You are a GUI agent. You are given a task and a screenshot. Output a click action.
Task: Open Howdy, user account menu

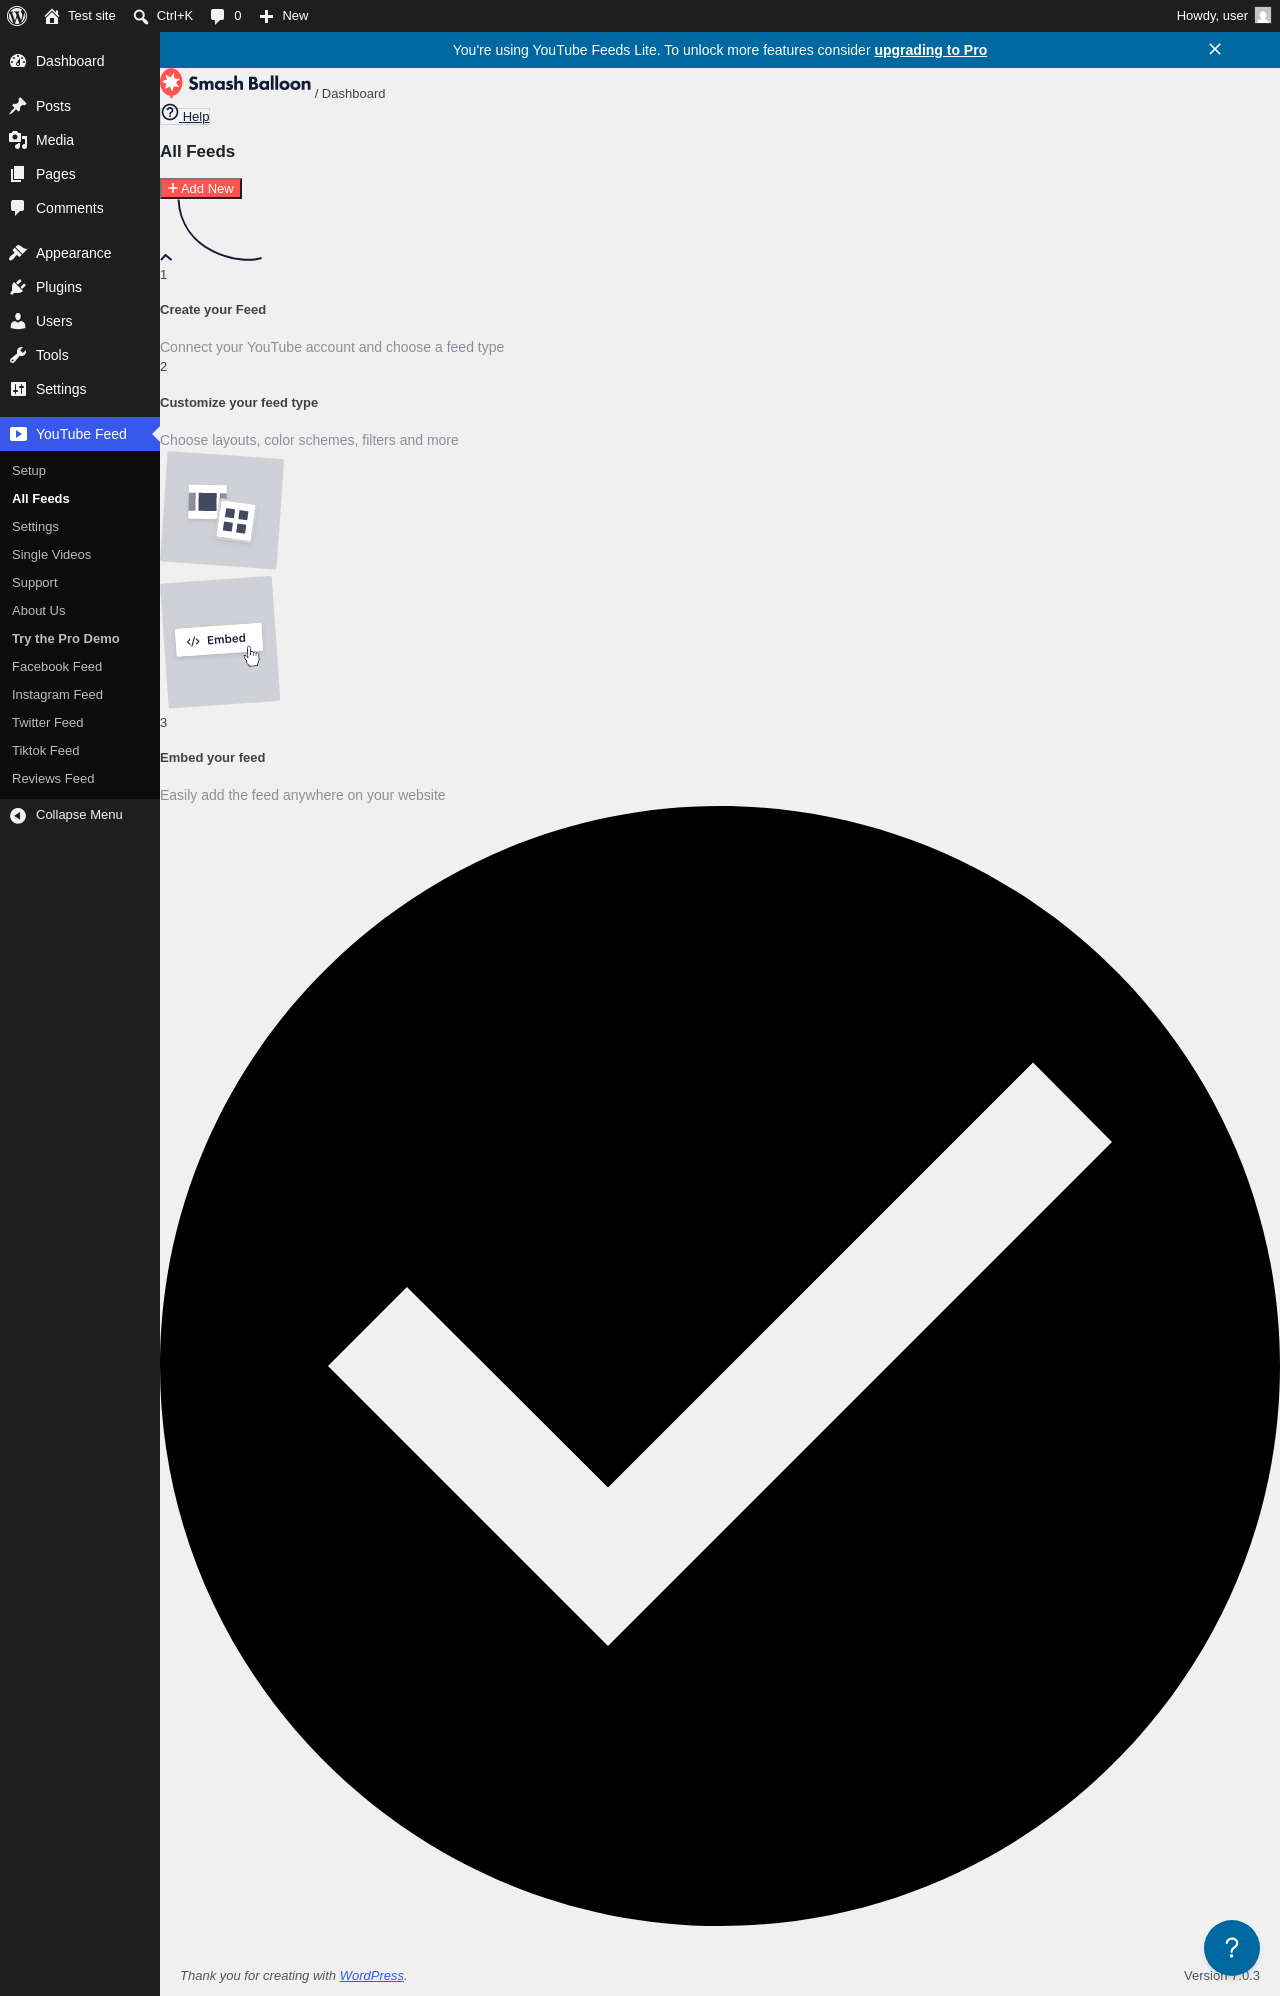point(1223,16)
